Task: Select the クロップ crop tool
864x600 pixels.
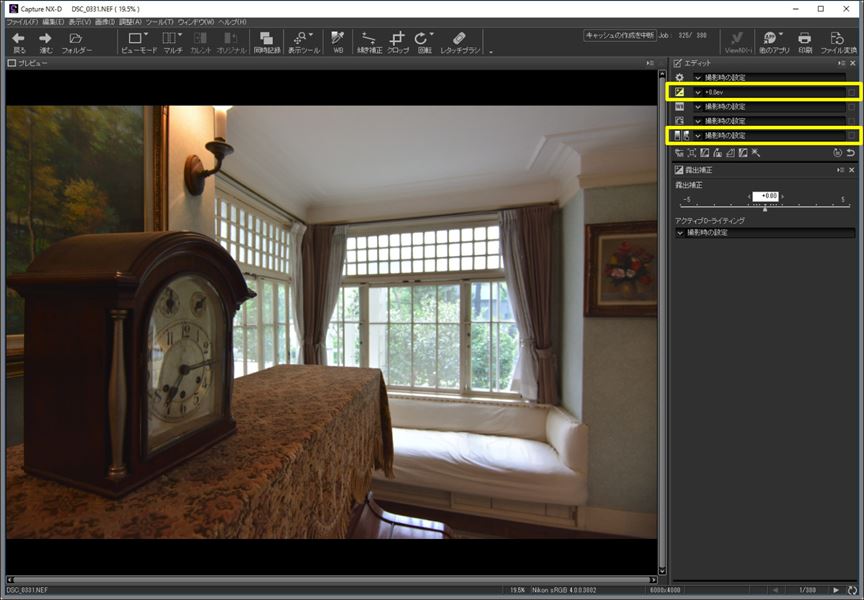Action: (x=397, y=42)
